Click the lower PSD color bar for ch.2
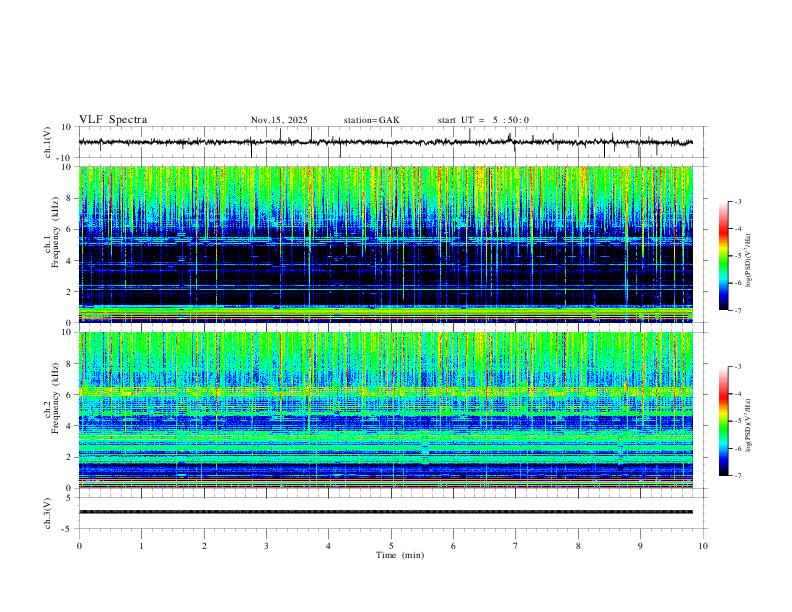The image size is (792, 612). click(x=724, y=421)
